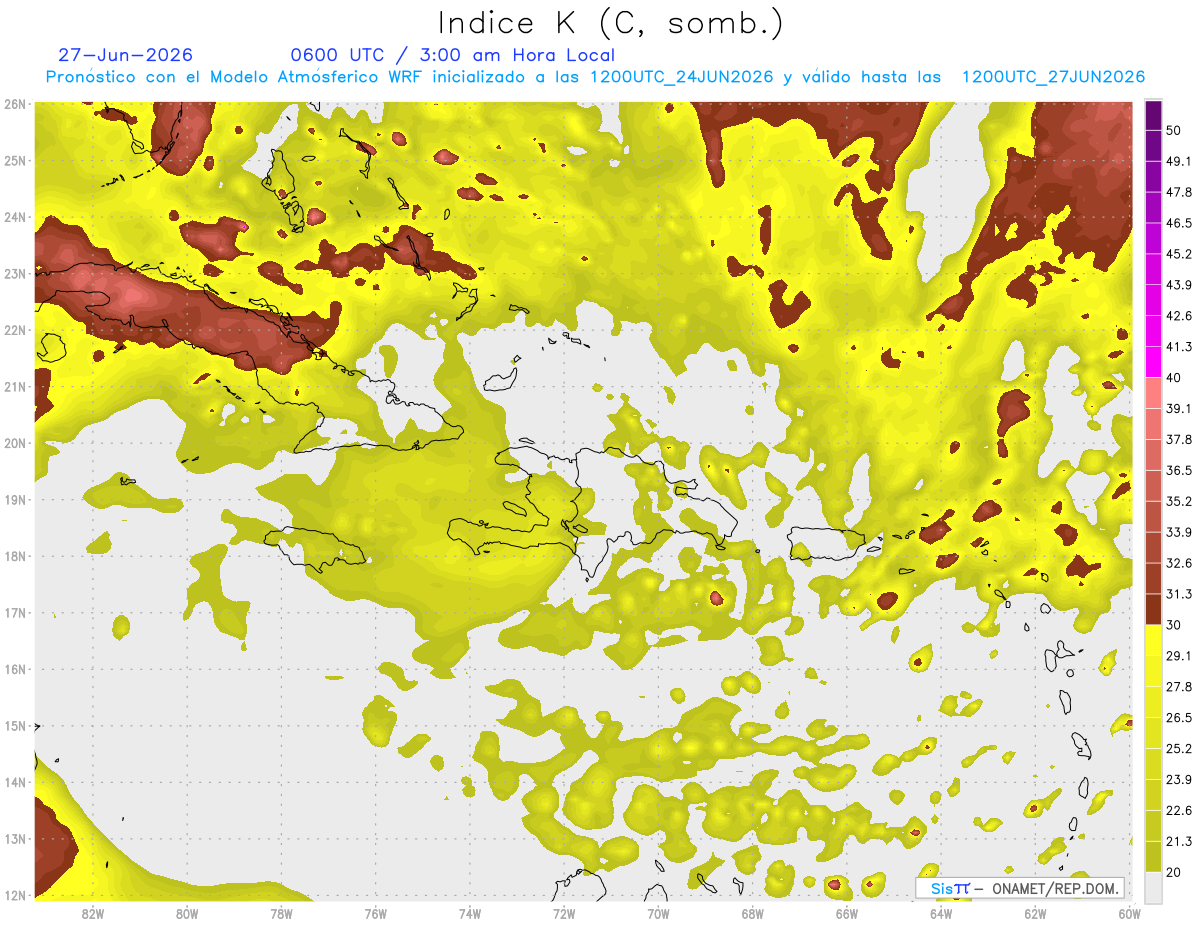The image size is (1200, 927).
Task: Click the longitude axis label "68W"
Action: coord(752,913)
